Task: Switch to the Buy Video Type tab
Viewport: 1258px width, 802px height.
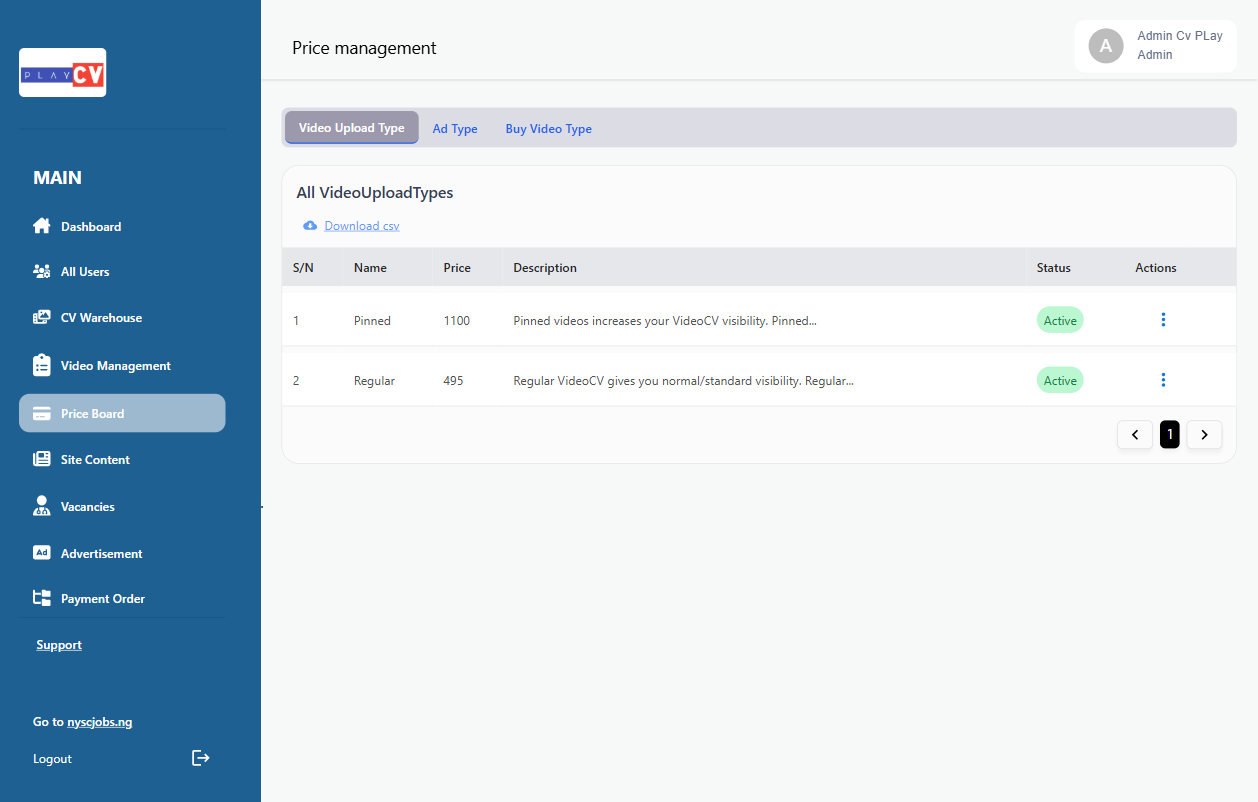Action: (548, 128)
